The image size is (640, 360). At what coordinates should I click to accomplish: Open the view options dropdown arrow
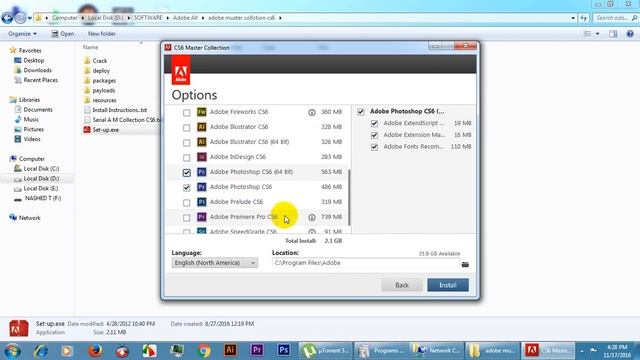click(598, 34)
